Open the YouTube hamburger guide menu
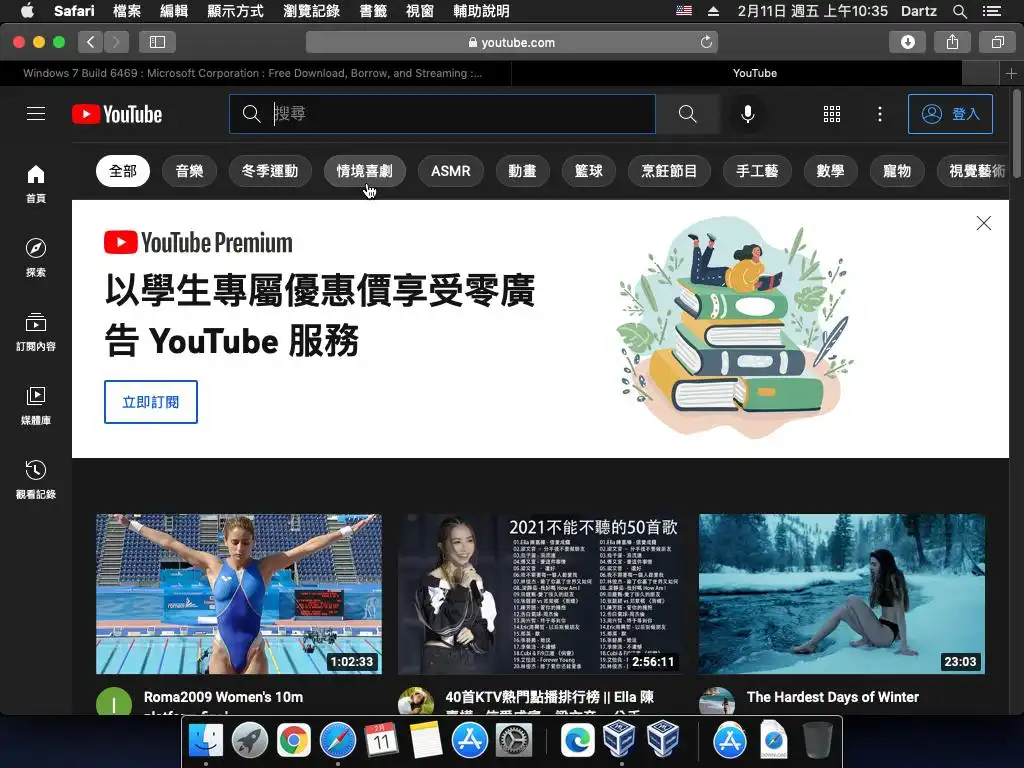Screen dimensions: 1024x768 click(36, 114)
